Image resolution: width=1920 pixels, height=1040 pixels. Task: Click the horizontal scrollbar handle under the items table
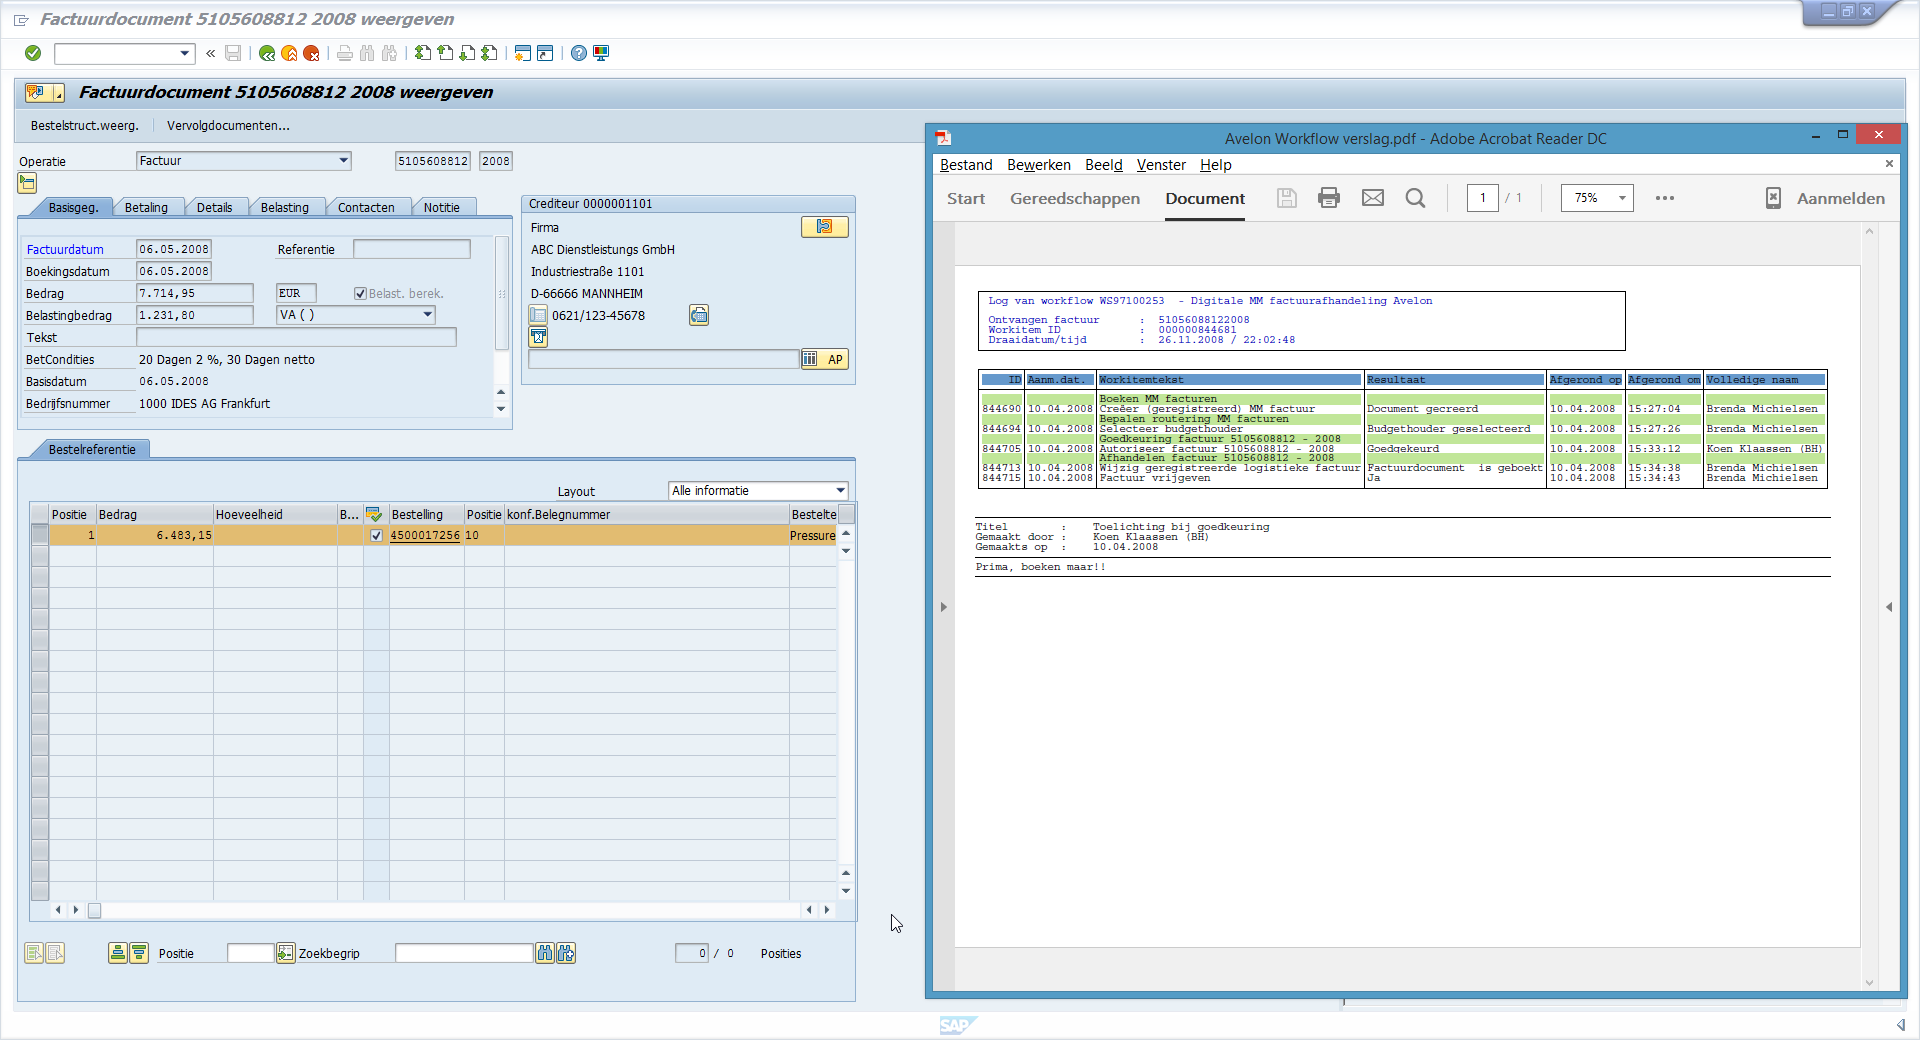[x=94, y=910]
